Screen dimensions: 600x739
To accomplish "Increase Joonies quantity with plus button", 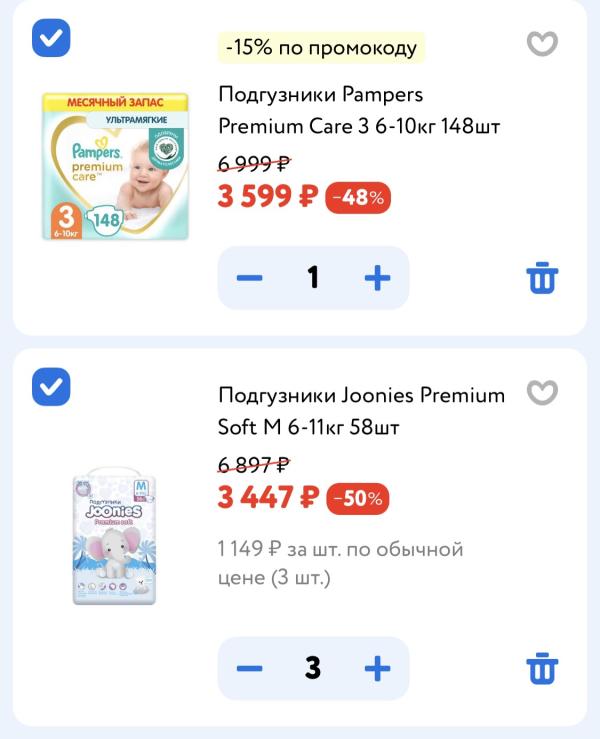I will (x=377, y=668).
